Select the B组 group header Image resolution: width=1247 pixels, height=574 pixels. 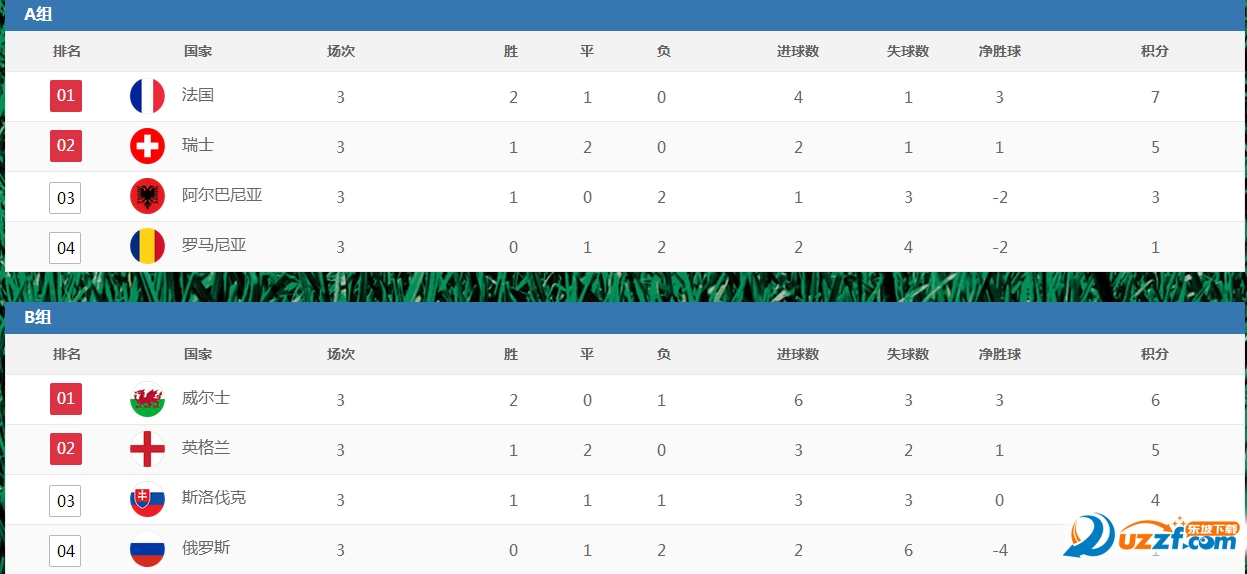tap(38, 317)
